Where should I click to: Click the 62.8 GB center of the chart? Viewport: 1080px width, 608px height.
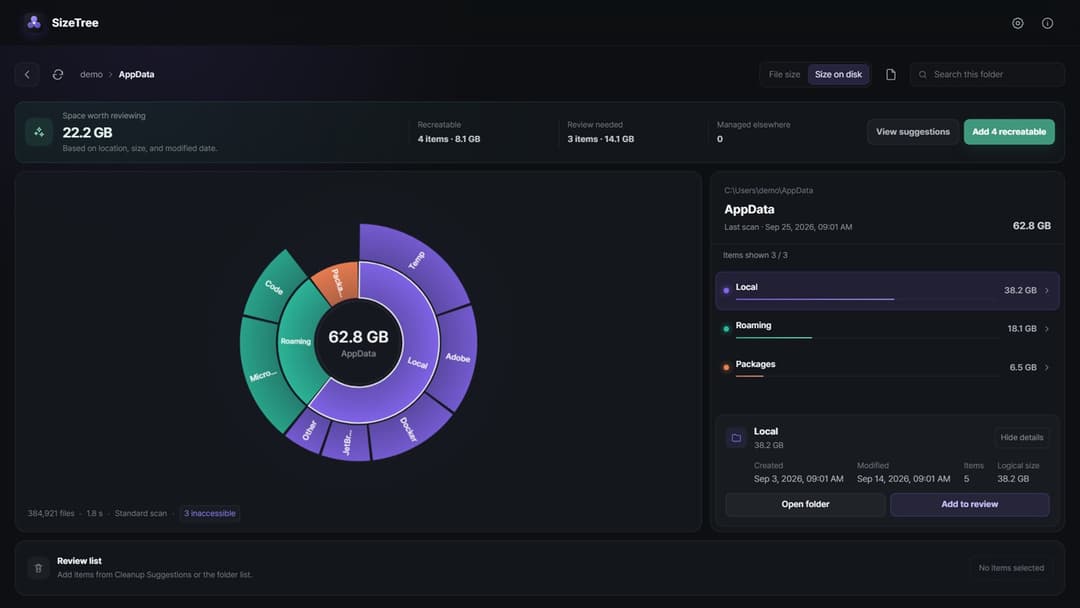click(x=358, y=343)
